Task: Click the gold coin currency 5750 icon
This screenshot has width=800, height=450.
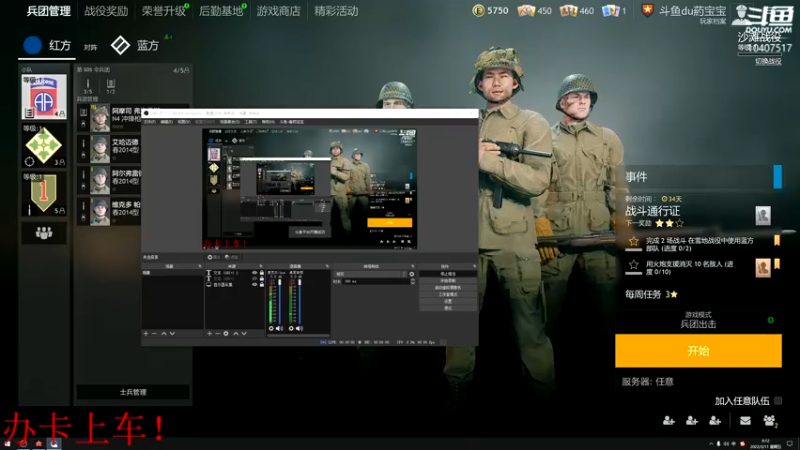Action: tap(478, 11)
